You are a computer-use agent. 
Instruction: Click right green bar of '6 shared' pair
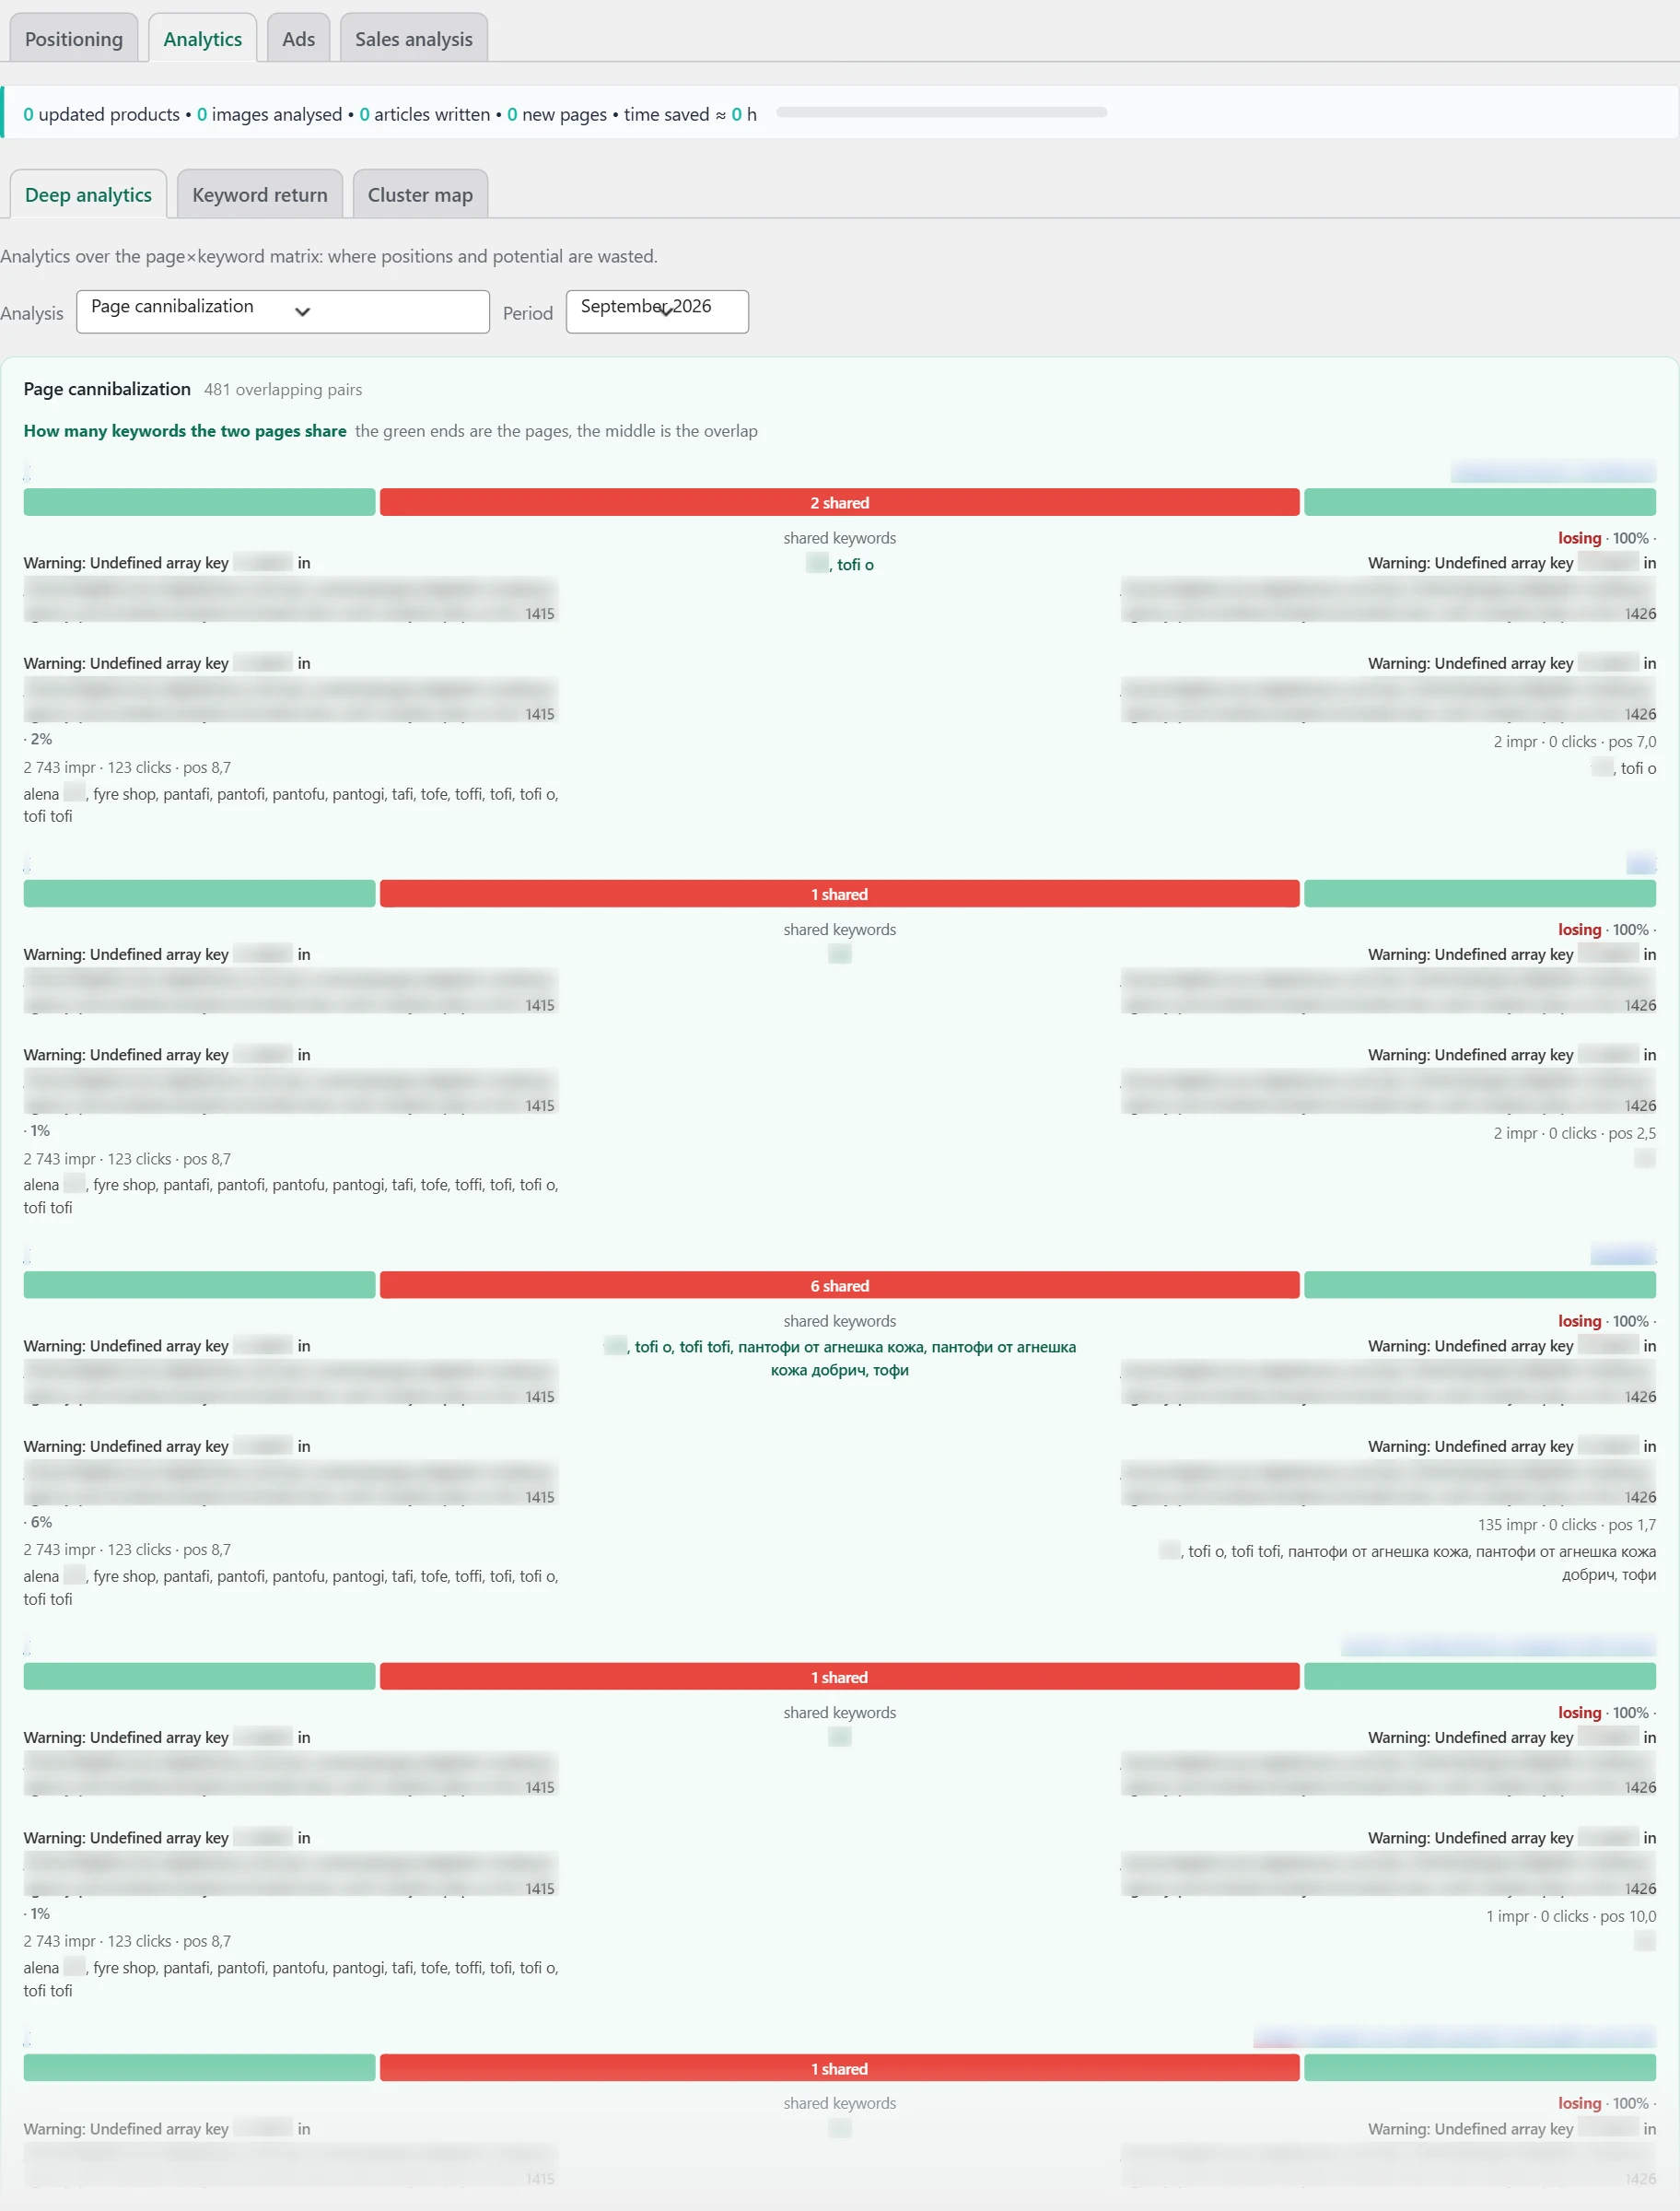pos(1479,1285)
